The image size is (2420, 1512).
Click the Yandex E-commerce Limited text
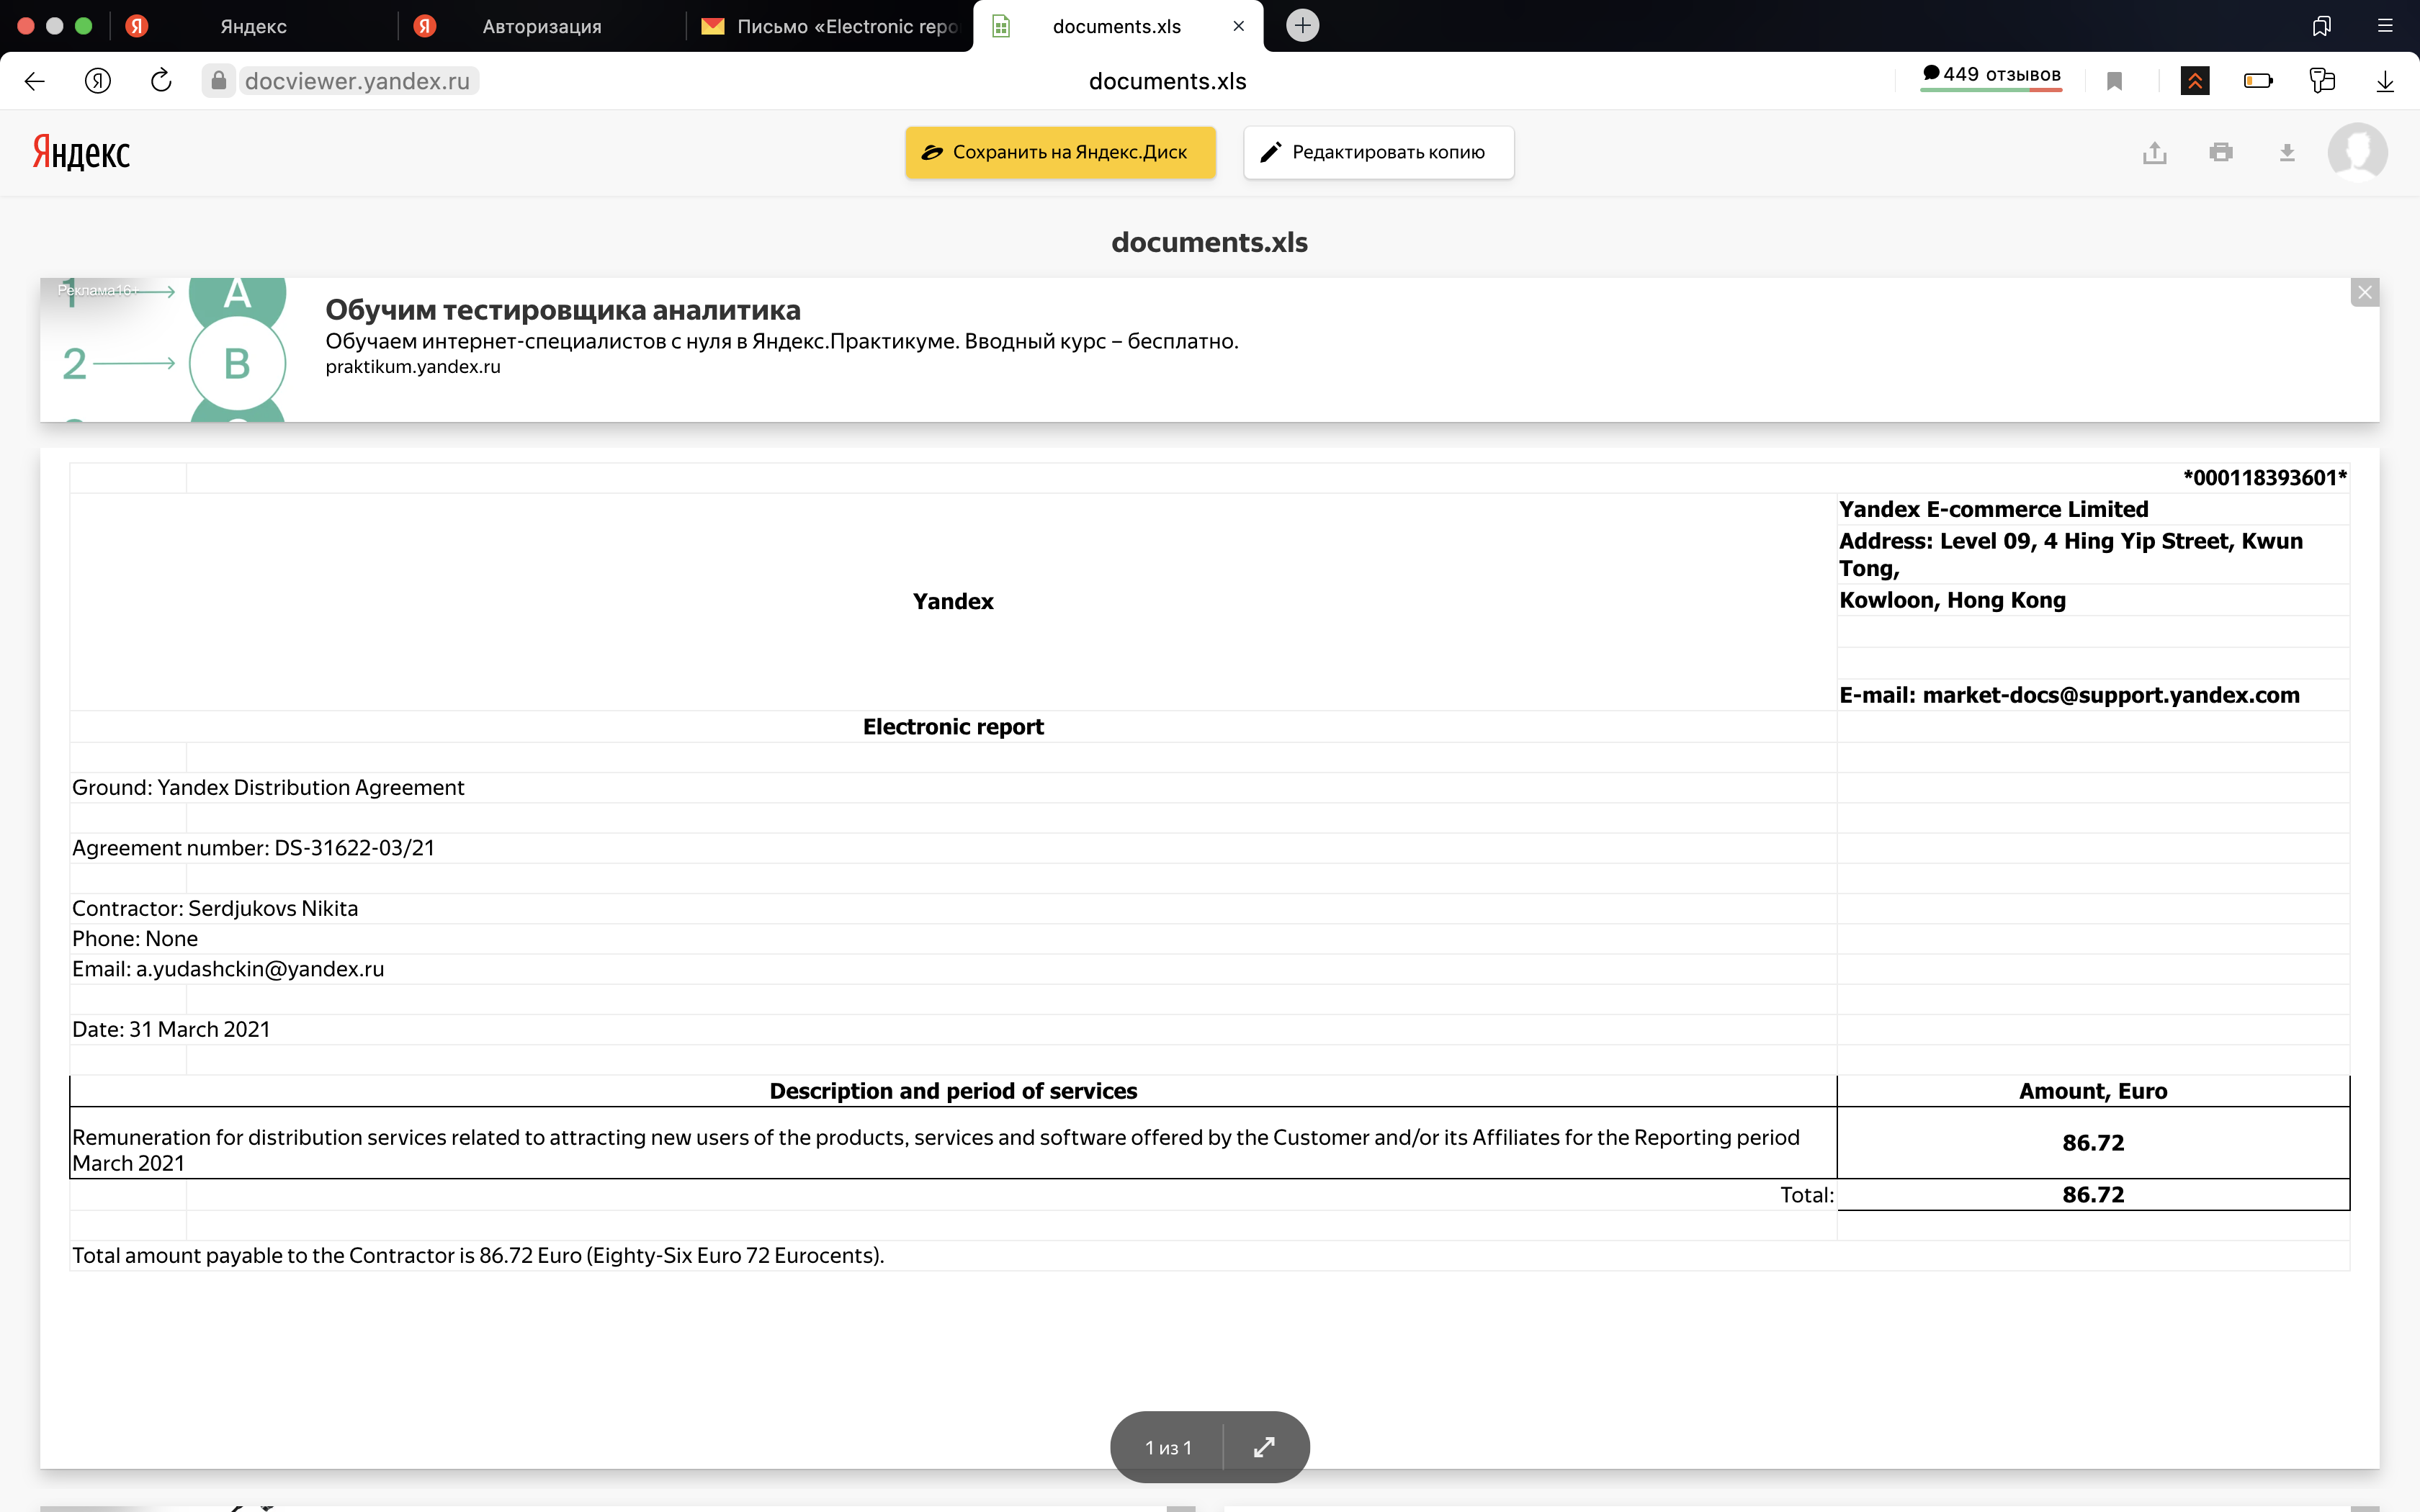pos(1993,509)
